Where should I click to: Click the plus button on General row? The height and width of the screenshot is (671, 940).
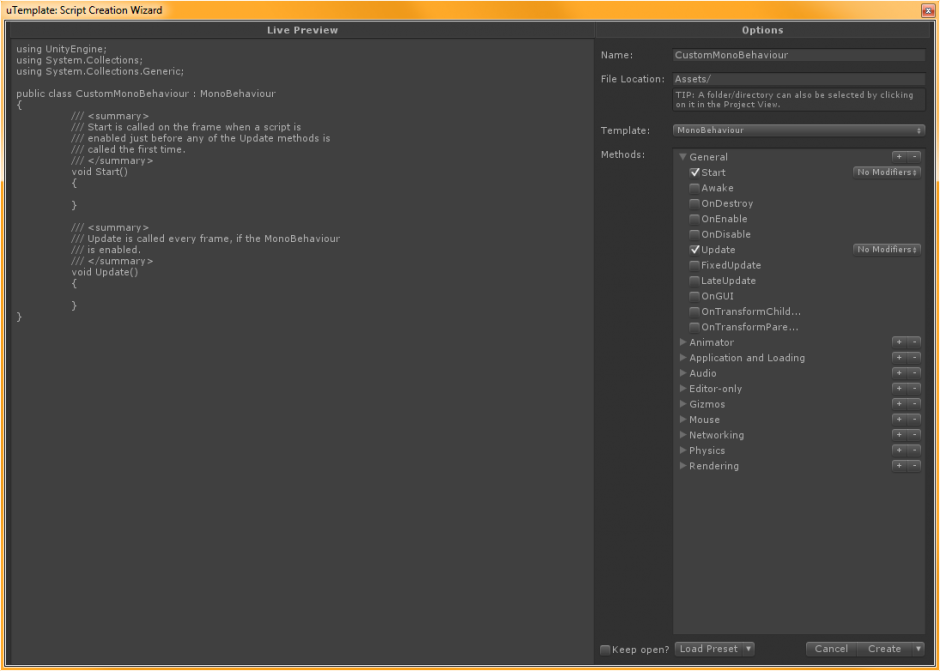[899, 157]
